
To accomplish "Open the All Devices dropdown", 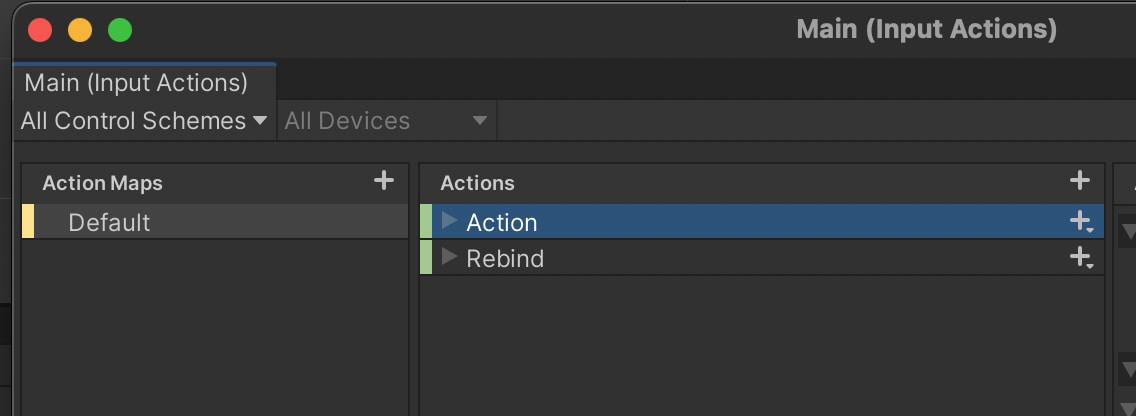I will (385, 121).
